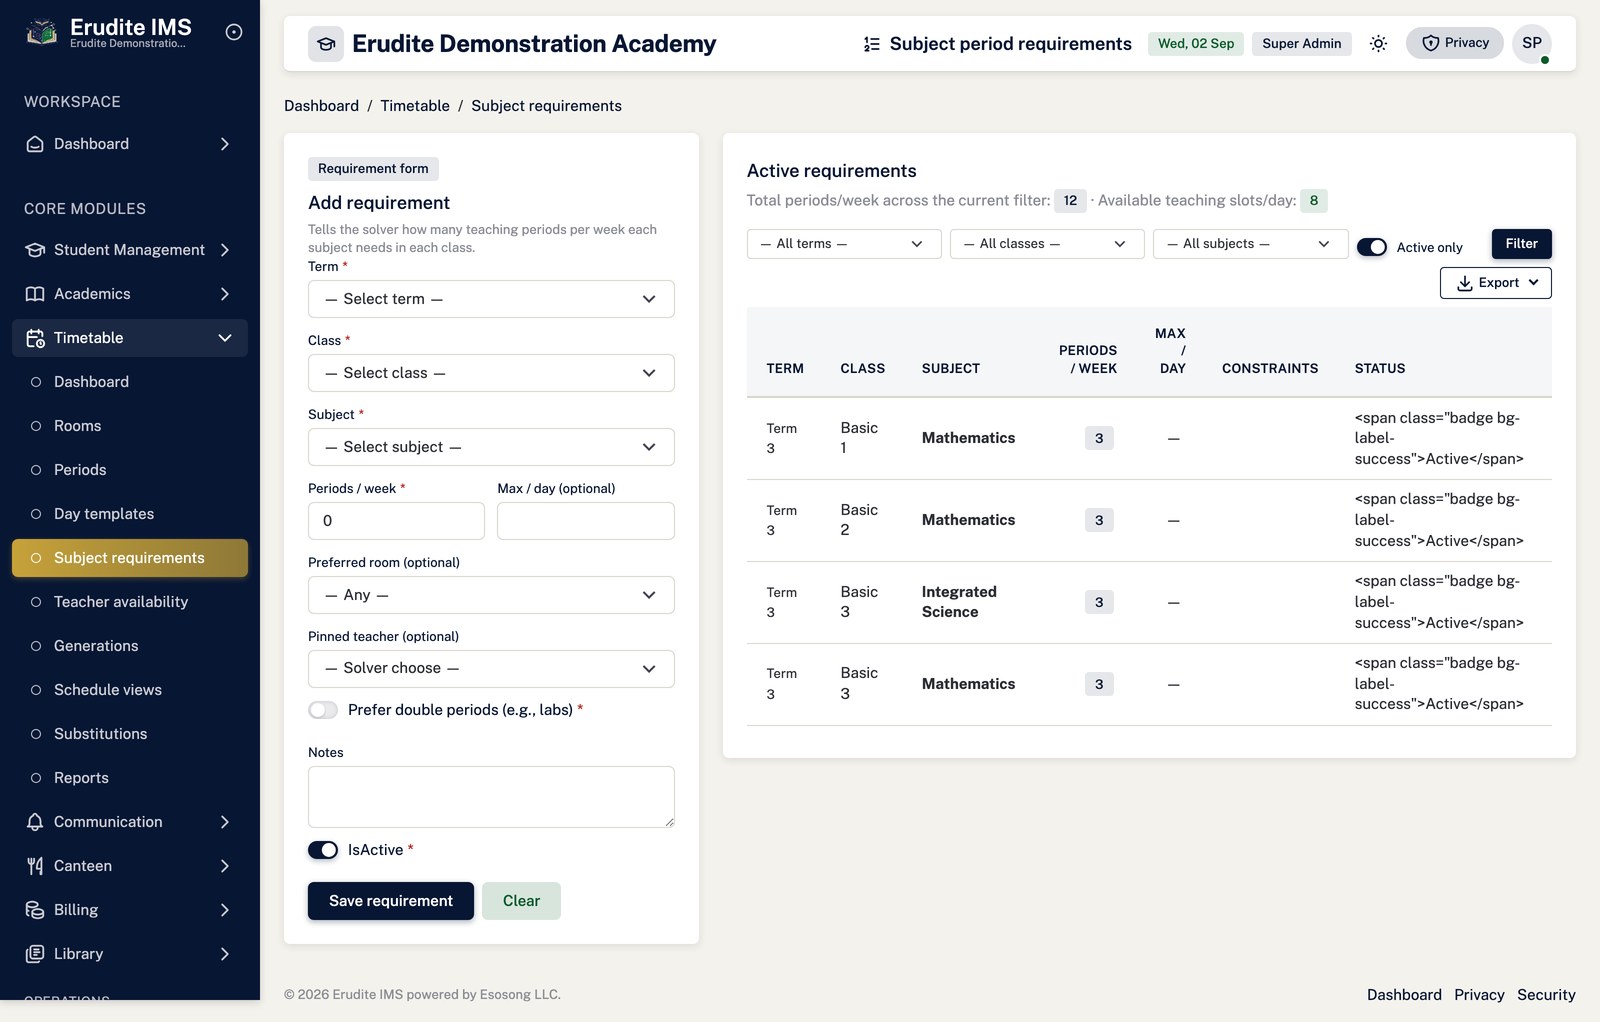Open the Pinned teacher dropdown
This screenshot has height=1022, width=1600.
(x=491, y=669)
